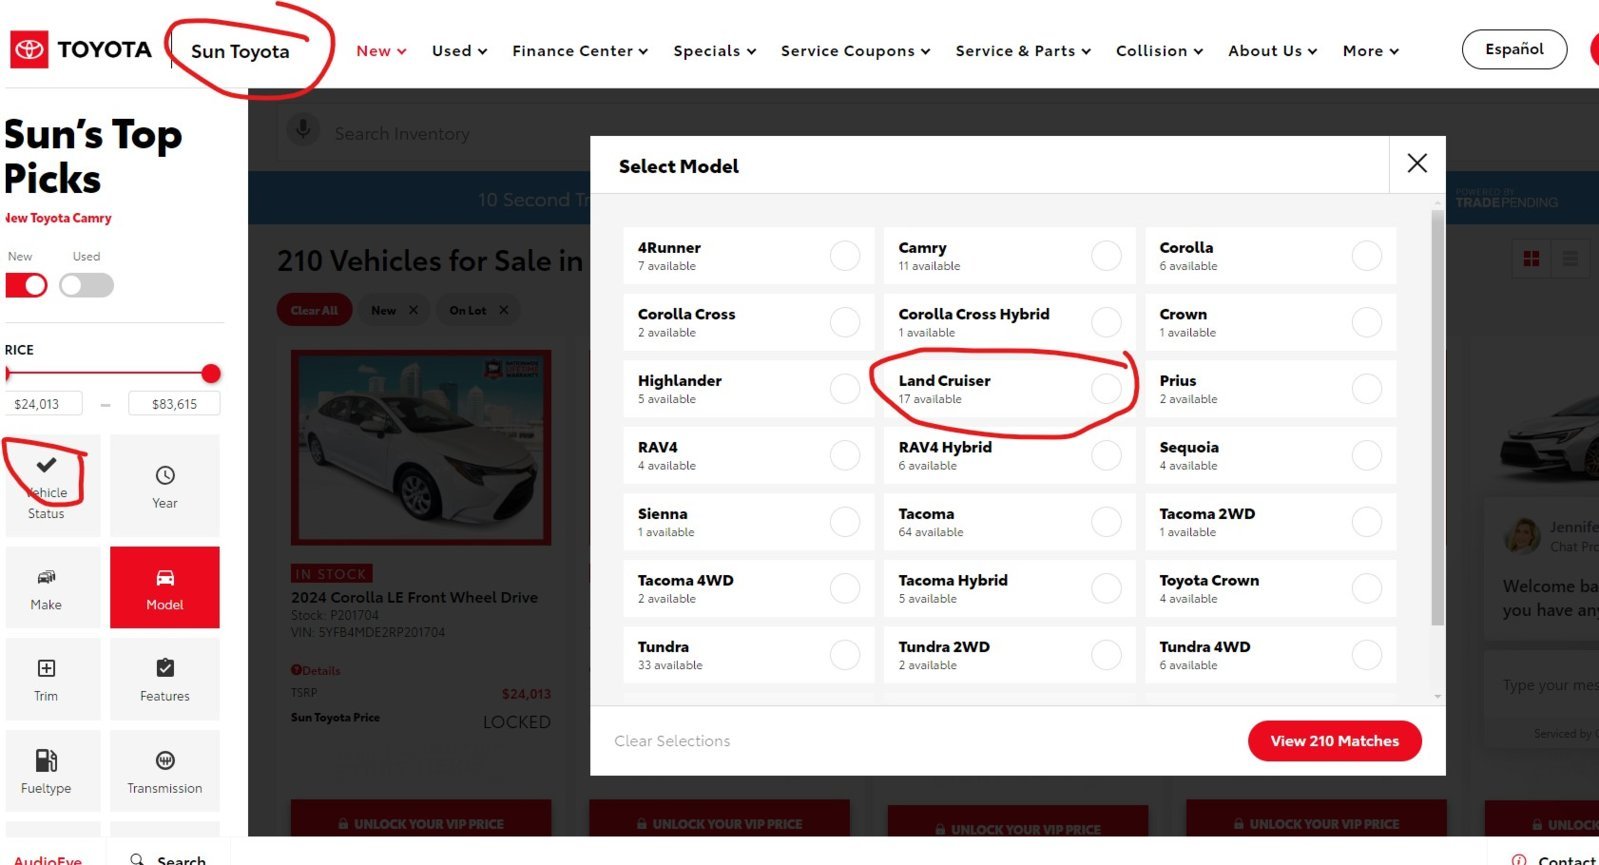
Task: Open the Features filter tile
Action: point(165,679)
